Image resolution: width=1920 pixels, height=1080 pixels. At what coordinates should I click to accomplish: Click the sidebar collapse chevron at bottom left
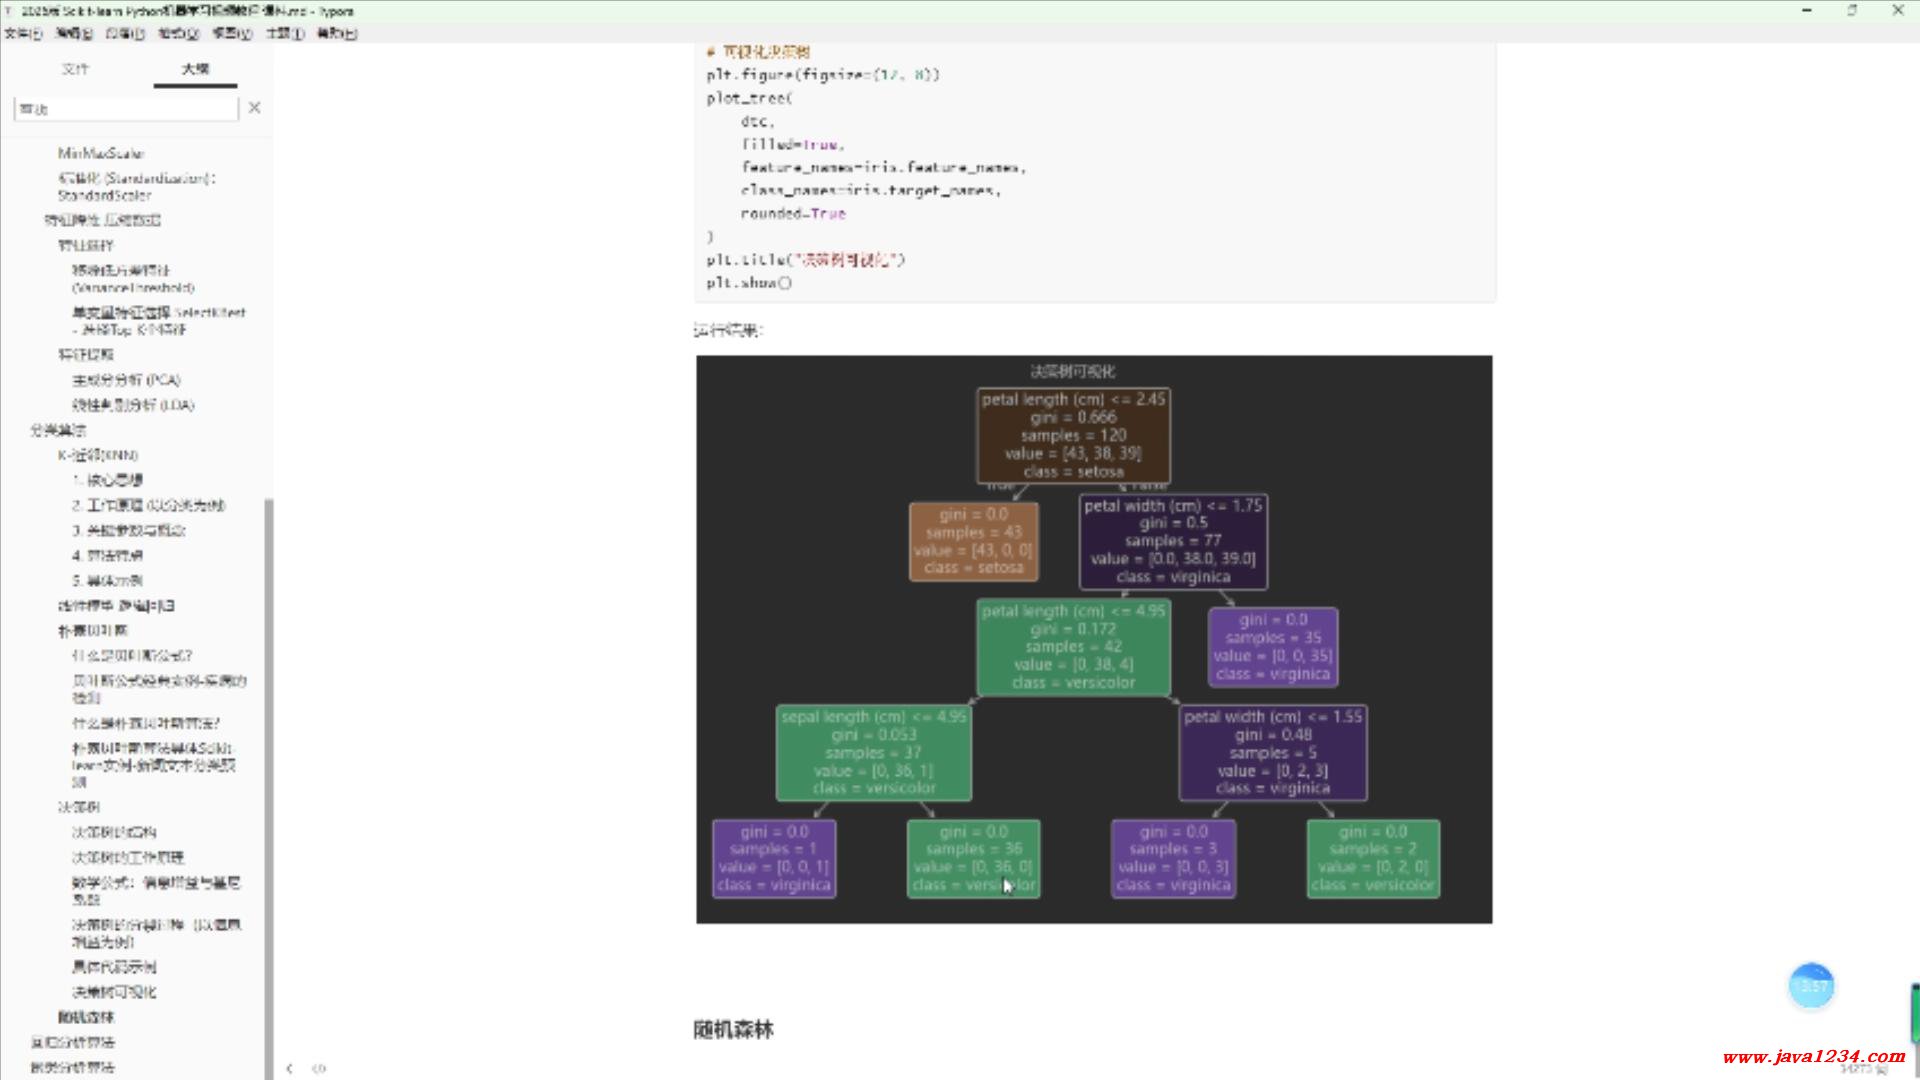point(290,1068)
